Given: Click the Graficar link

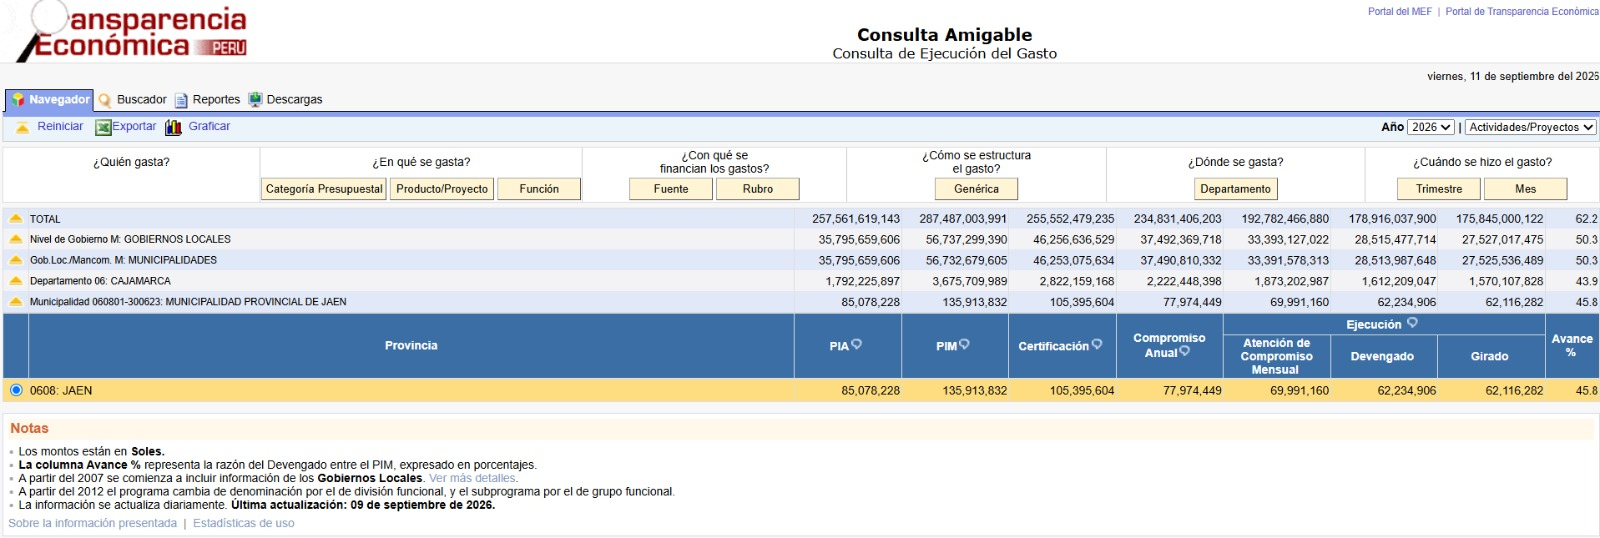Looking at the screenshot, I should point(209,126).
